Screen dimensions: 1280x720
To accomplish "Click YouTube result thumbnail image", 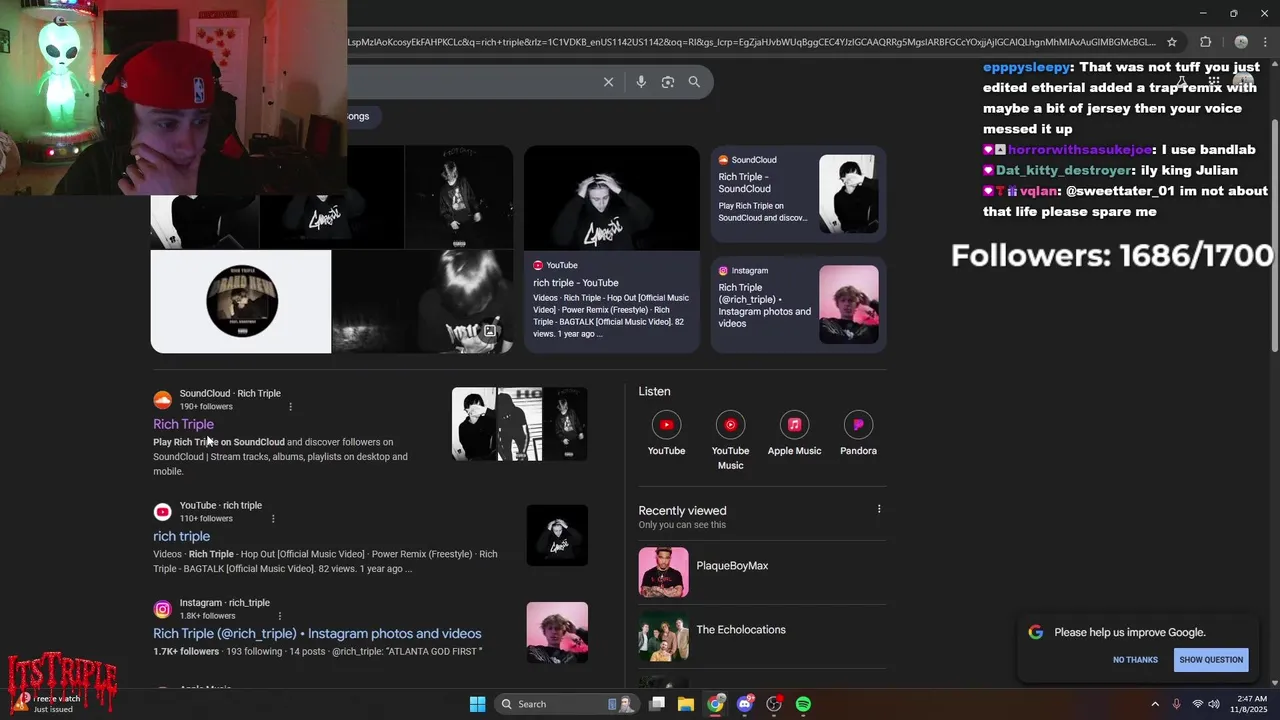I will tap(557, 535).
